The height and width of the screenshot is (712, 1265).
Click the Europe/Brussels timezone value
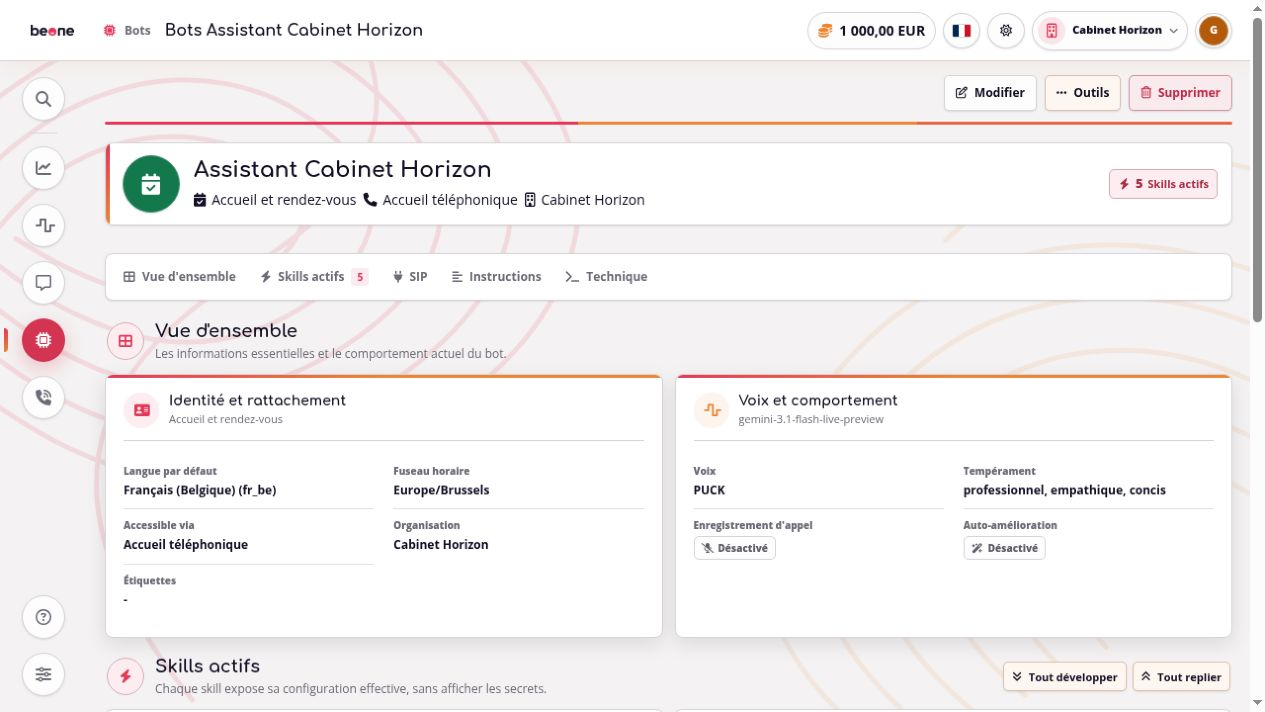click(441, 490)
